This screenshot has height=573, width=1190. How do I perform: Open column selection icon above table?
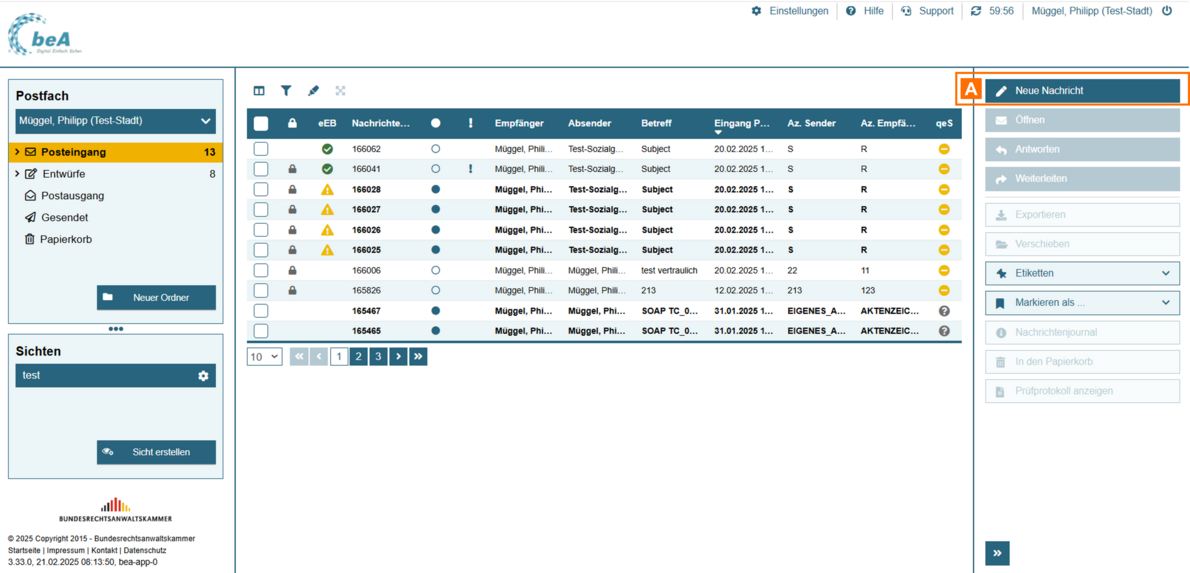(260, 90)
